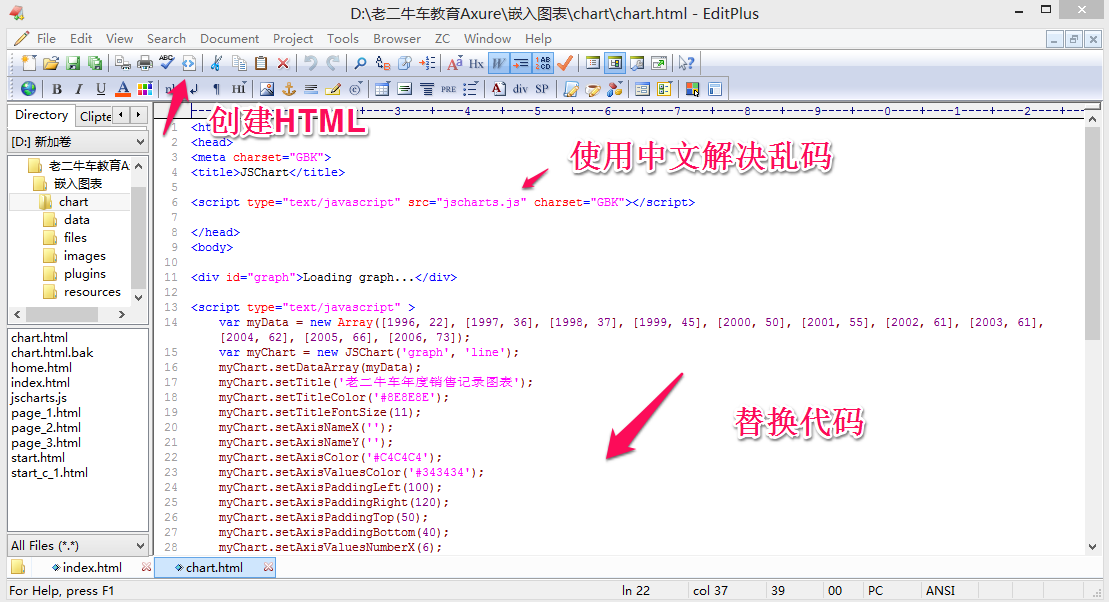Select page_2.html in the file list

click(x=46, y=427)
